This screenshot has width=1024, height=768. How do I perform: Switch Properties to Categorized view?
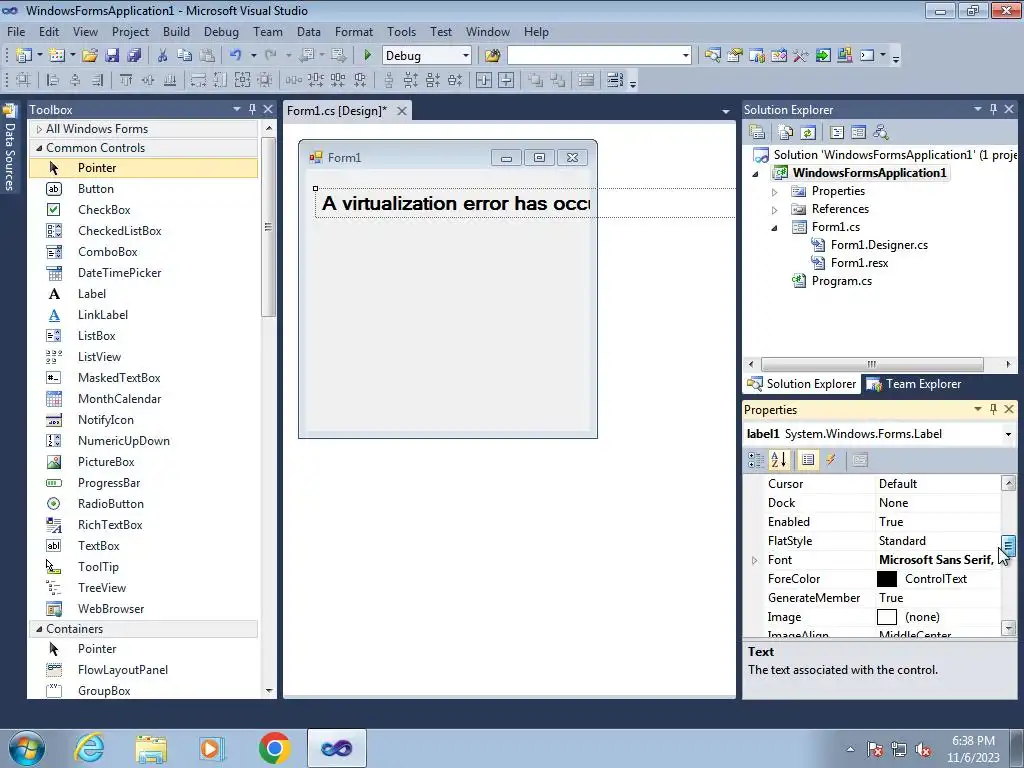pyautogui.click(x=756, y=460)
